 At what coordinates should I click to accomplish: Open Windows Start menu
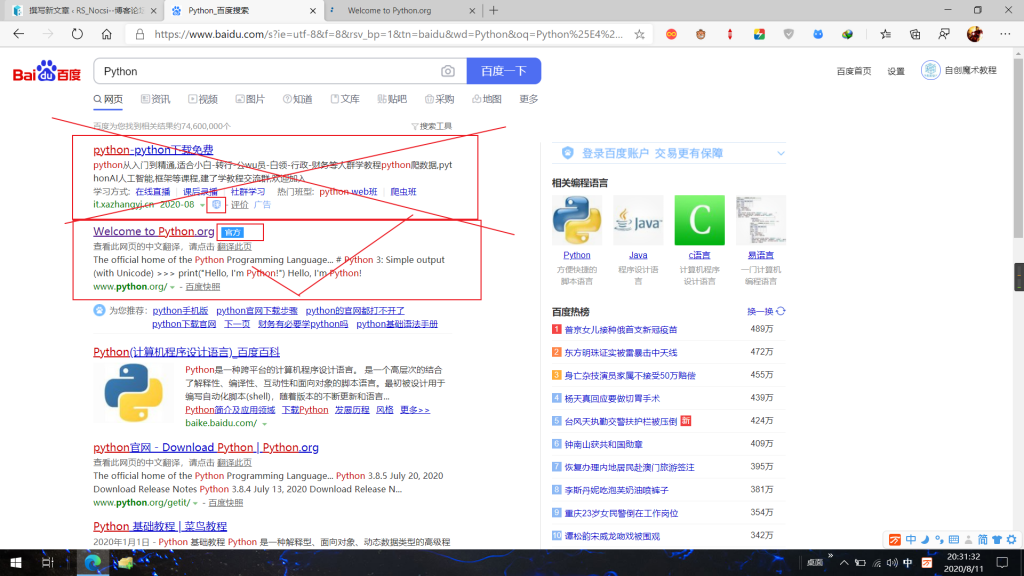[16, 562]
